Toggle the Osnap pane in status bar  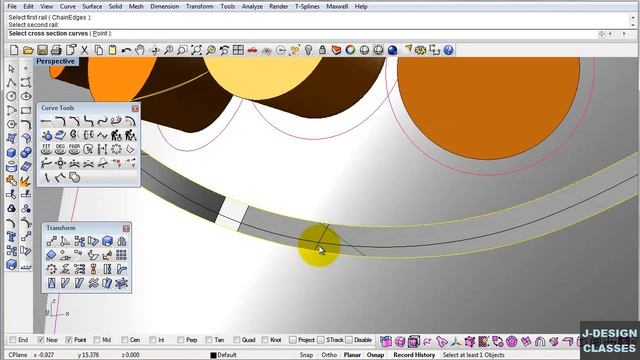(x=375, y=355)
